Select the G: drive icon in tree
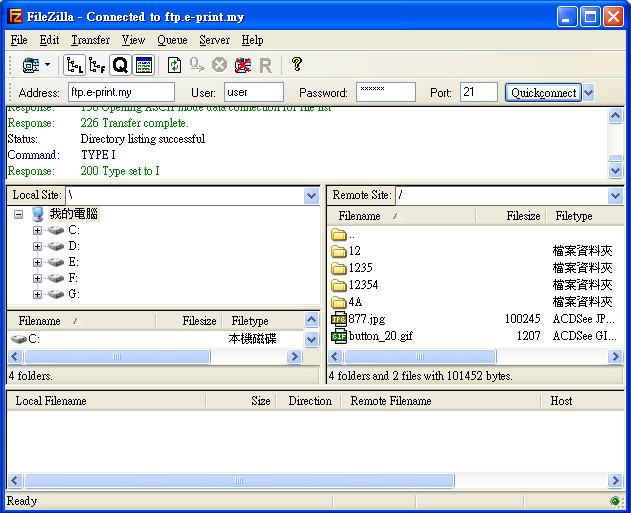The width and height of the screenshot is (631, 513). point(56,295)
